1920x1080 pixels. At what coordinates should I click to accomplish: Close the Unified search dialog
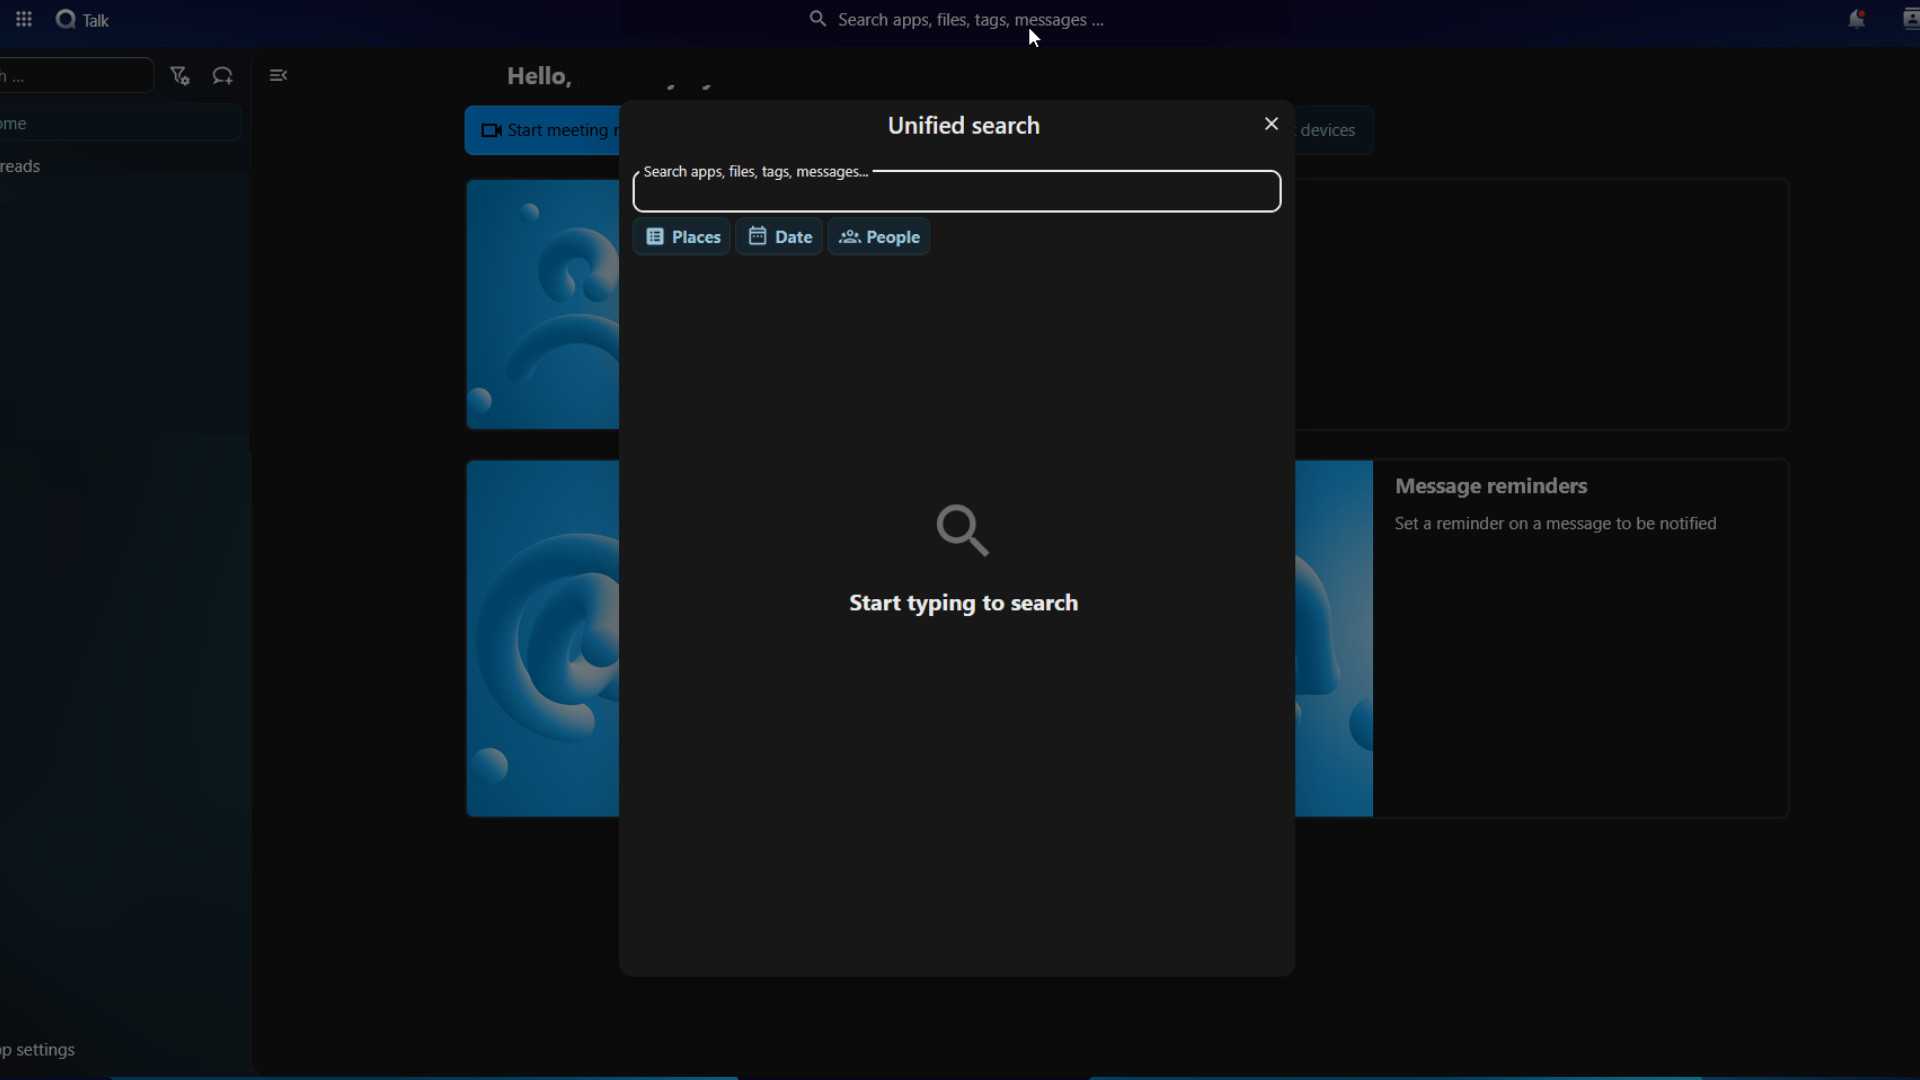1272,125
